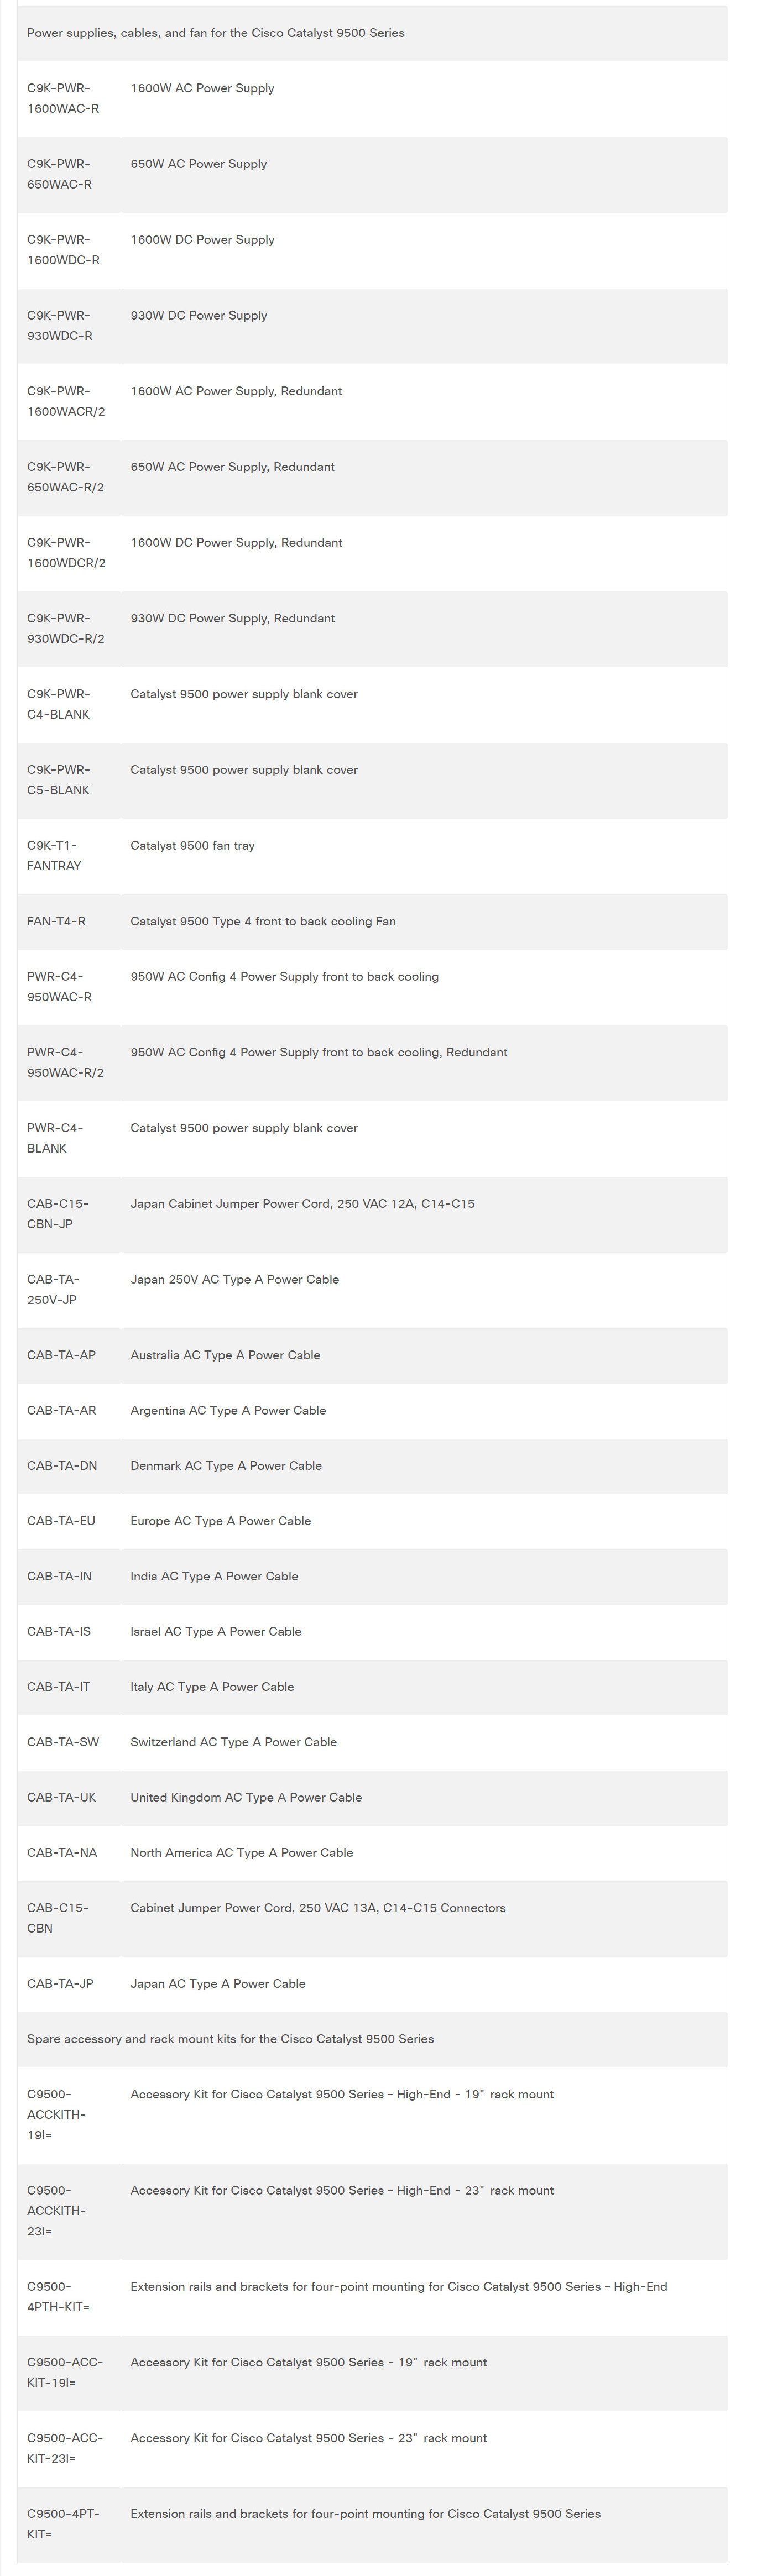Viewport: 767px width, 2576px height.
Task: Click the spare accessory and rack mount kits heading
Action: click(230, 2038)
